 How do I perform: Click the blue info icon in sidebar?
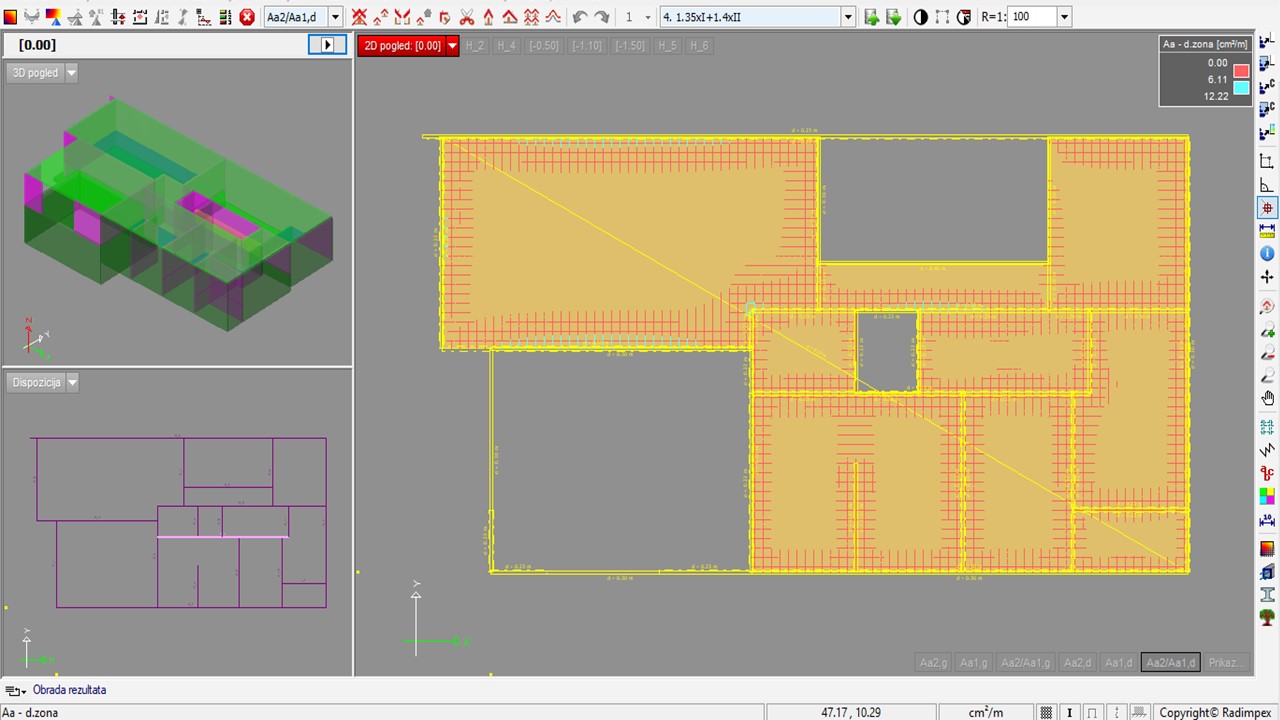point(1267,254)
